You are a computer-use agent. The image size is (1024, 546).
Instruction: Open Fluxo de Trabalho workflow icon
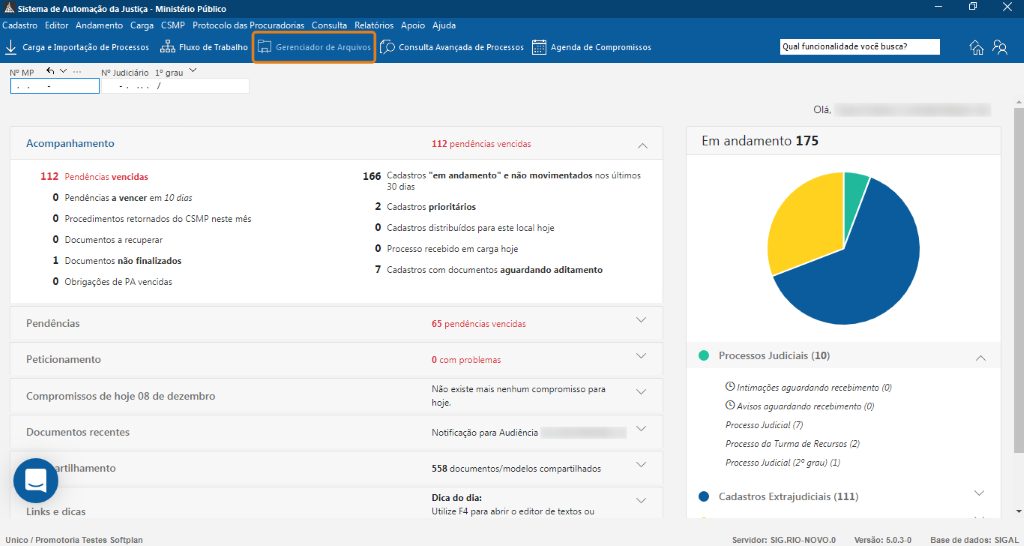point(168,47)
